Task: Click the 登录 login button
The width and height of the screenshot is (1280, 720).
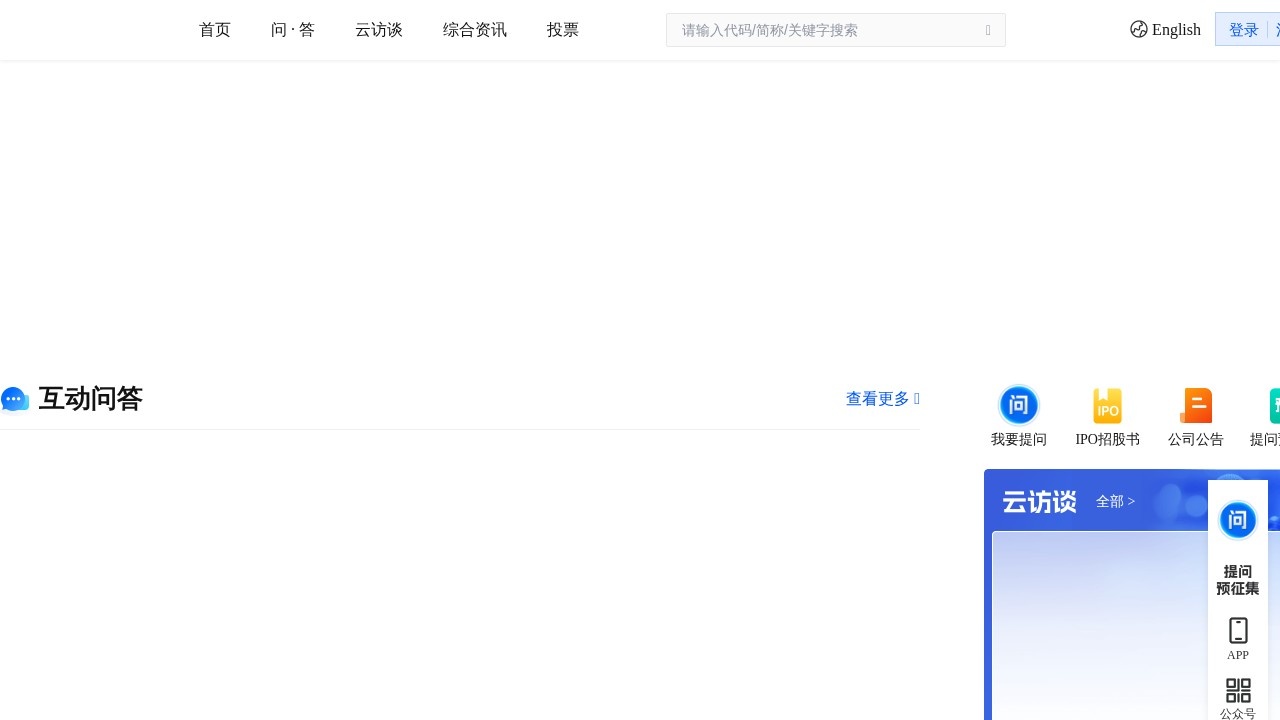Action: click(x=1243, y=29)
